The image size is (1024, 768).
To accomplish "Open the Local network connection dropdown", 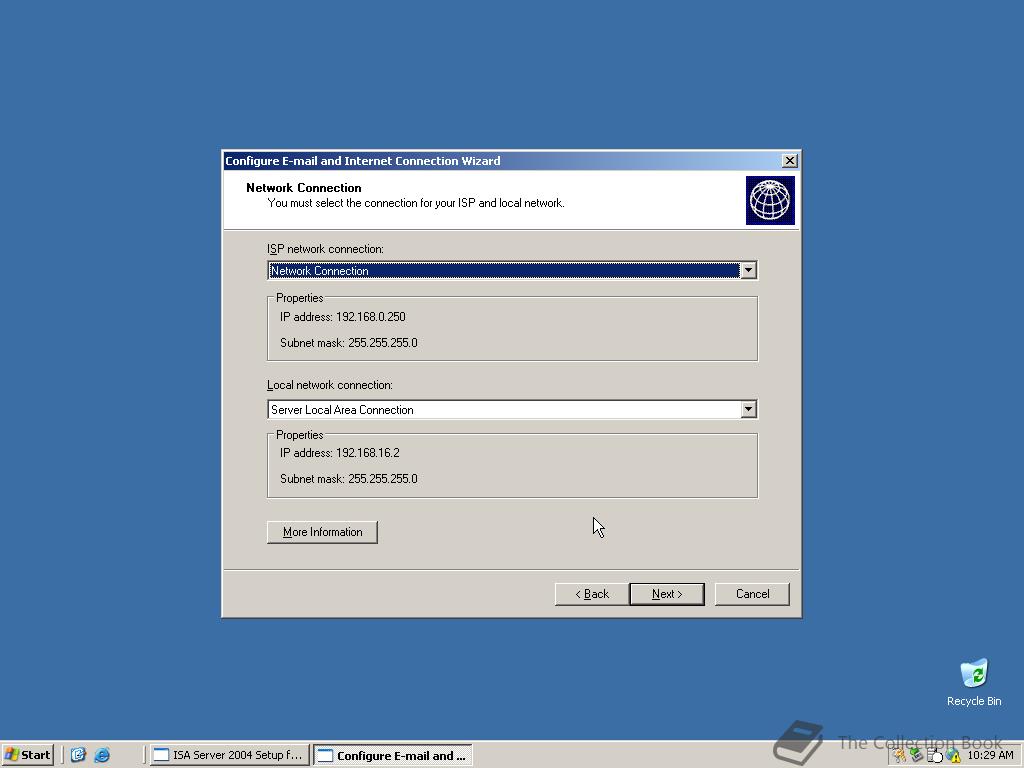I will pos(748,409).
